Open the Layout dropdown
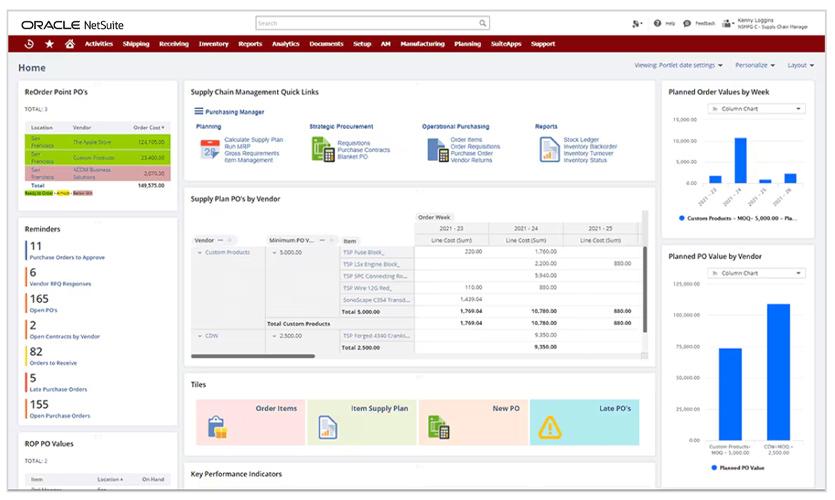Viewport: 835px width, 500px height. (800, 65)
